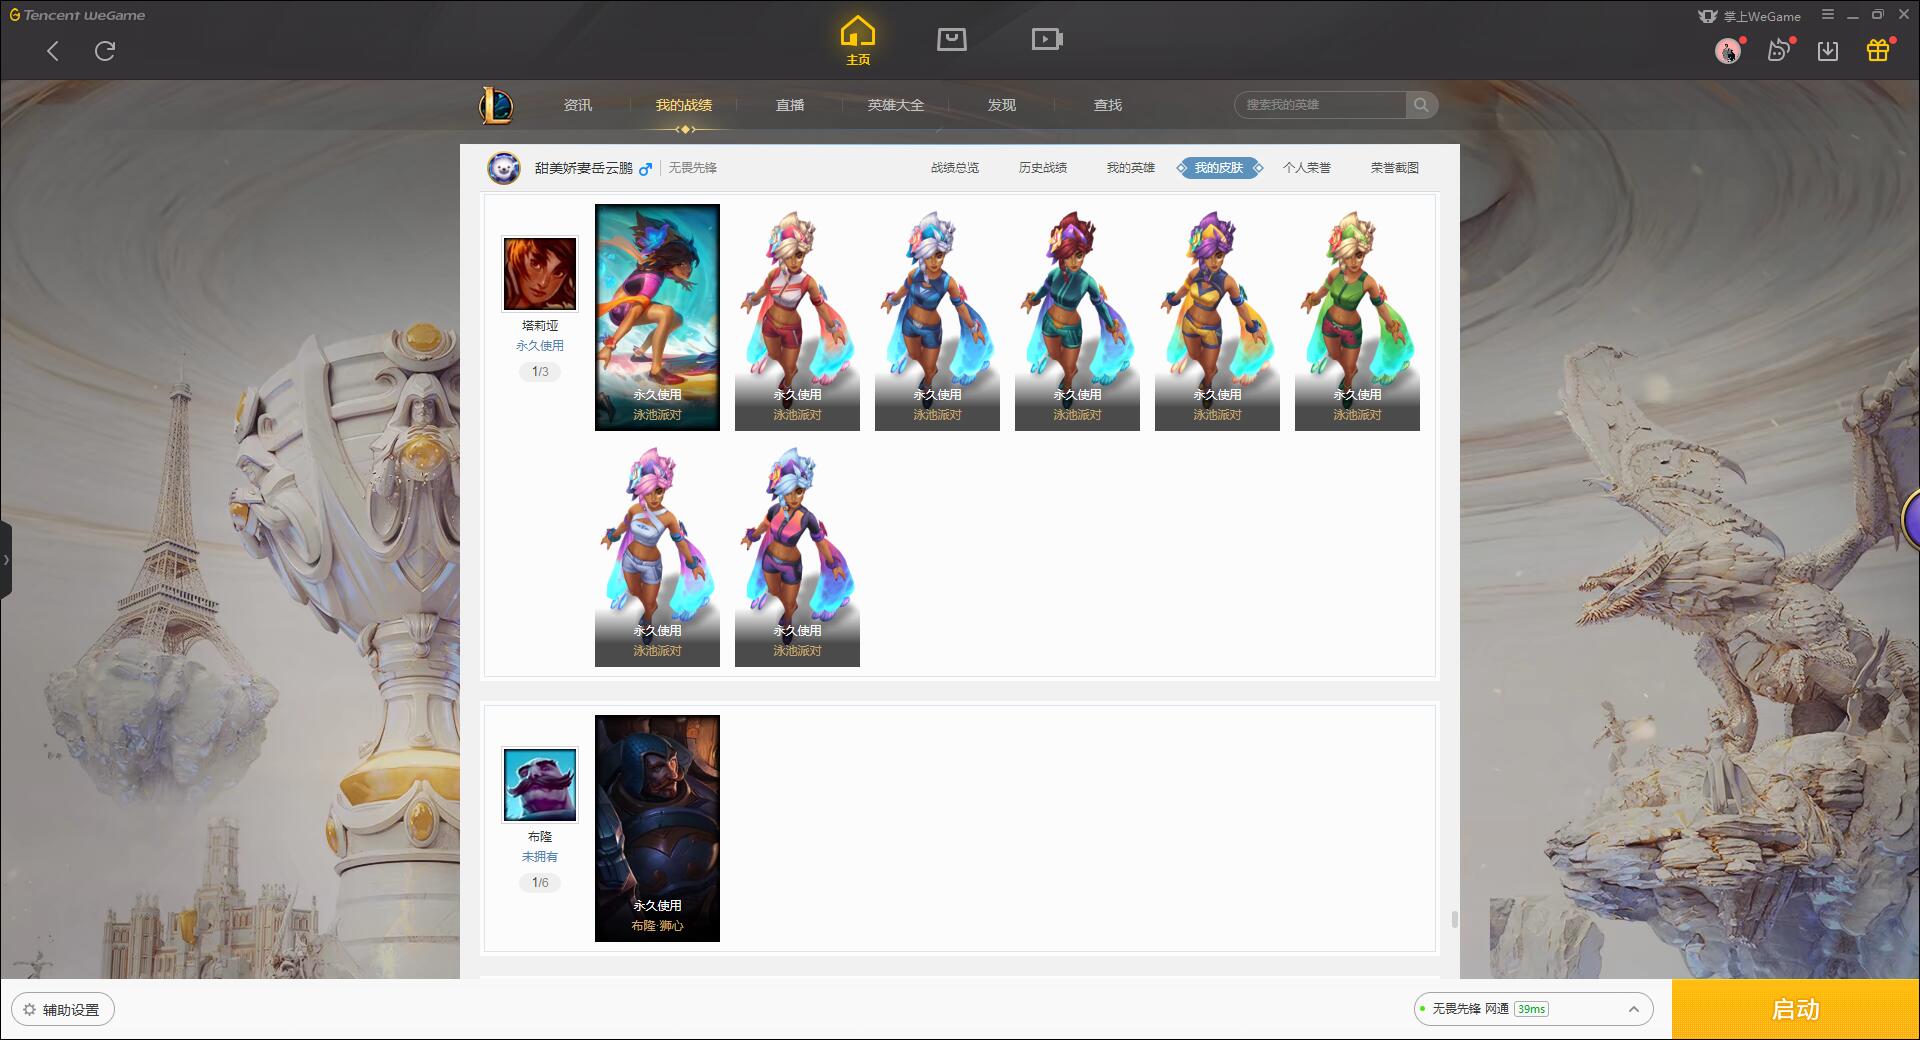
Task: Open the 查找 tab
Action: click(1108, 105)
